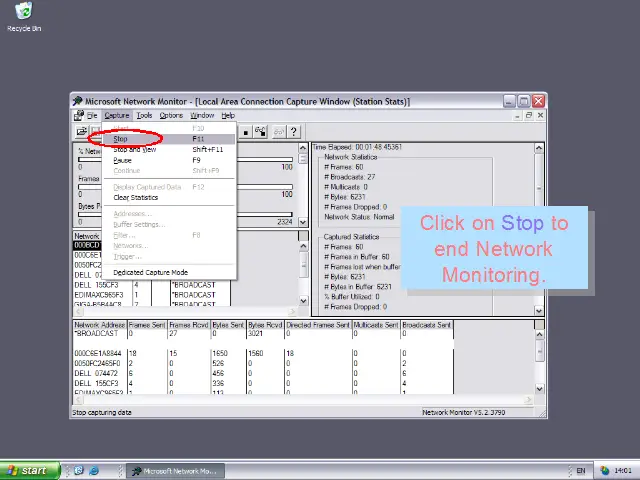Click the glasses Display Captured Data toolbar icon
Image resolution: width=640 pixels, height=480 pixels.
(x=279, y=132)
